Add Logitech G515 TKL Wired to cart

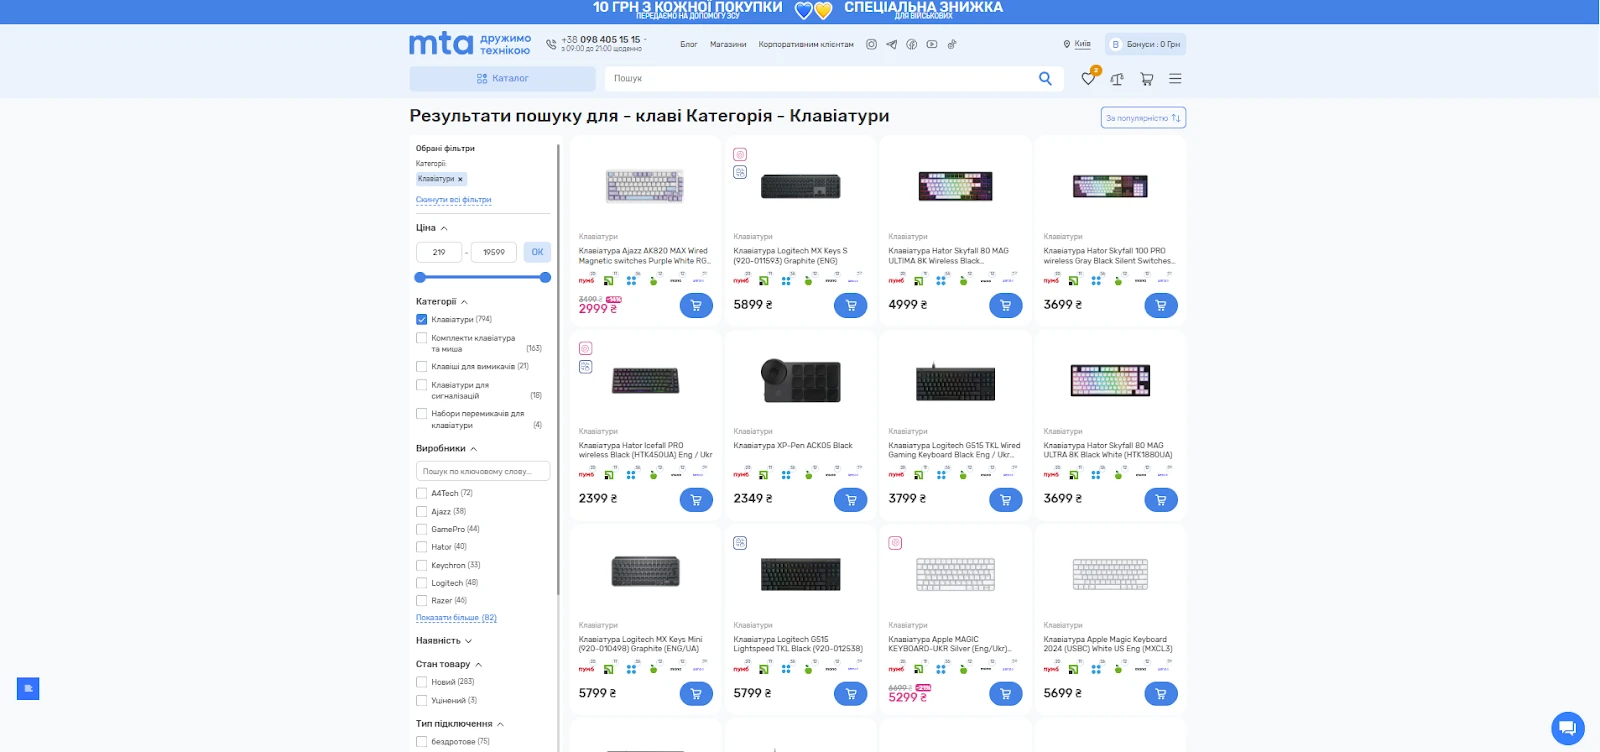1006,499
